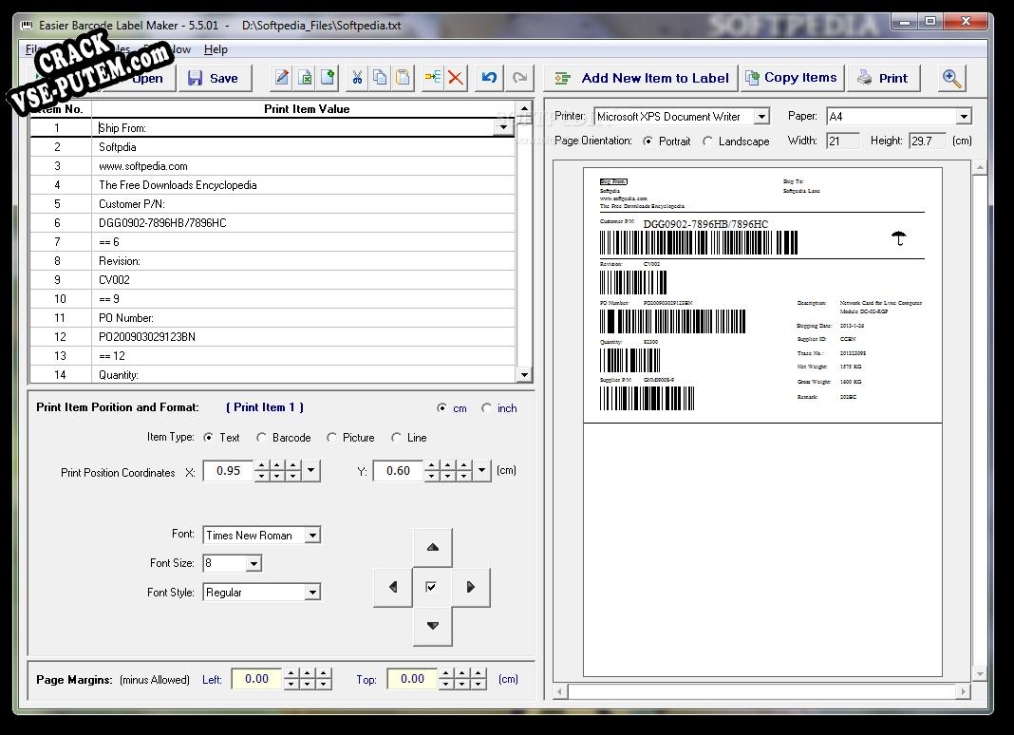Toggle the checkbox between arrow buttons
The height and width of the screenshot is (735, 1014).
[x=431, y=587]
